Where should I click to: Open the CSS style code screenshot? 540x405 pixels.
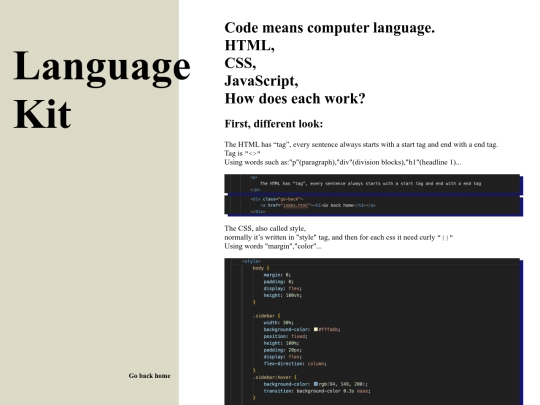coord(372,332)
